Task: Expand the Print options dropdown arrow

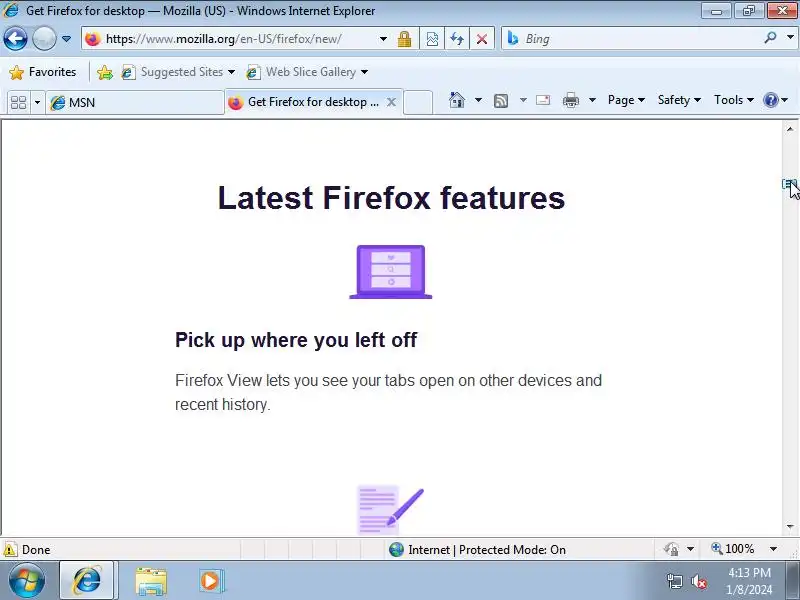Action: tap(592, 100)
